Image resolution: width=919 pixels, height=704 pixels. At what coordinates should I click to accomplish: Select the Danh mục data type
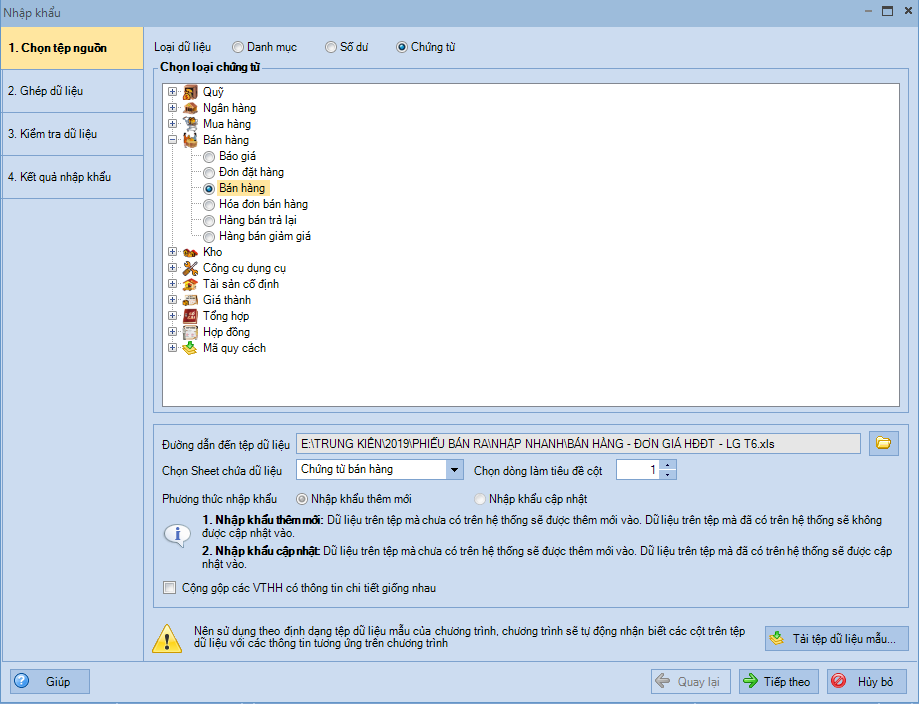[x=237, y=47]
